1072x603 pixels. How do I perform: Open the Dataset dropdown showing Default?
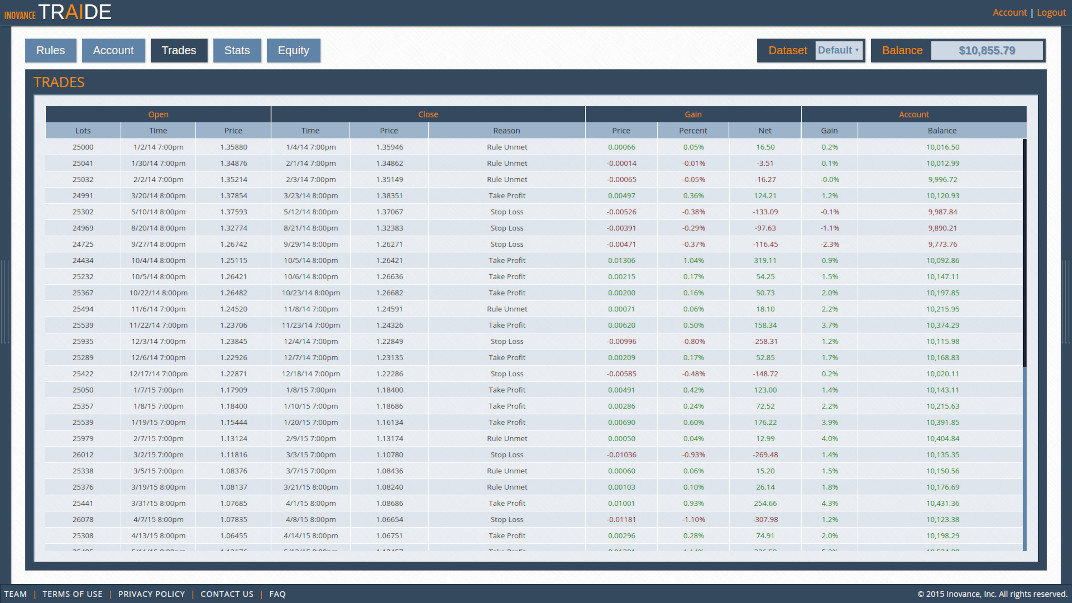click(x=838, y=50)
